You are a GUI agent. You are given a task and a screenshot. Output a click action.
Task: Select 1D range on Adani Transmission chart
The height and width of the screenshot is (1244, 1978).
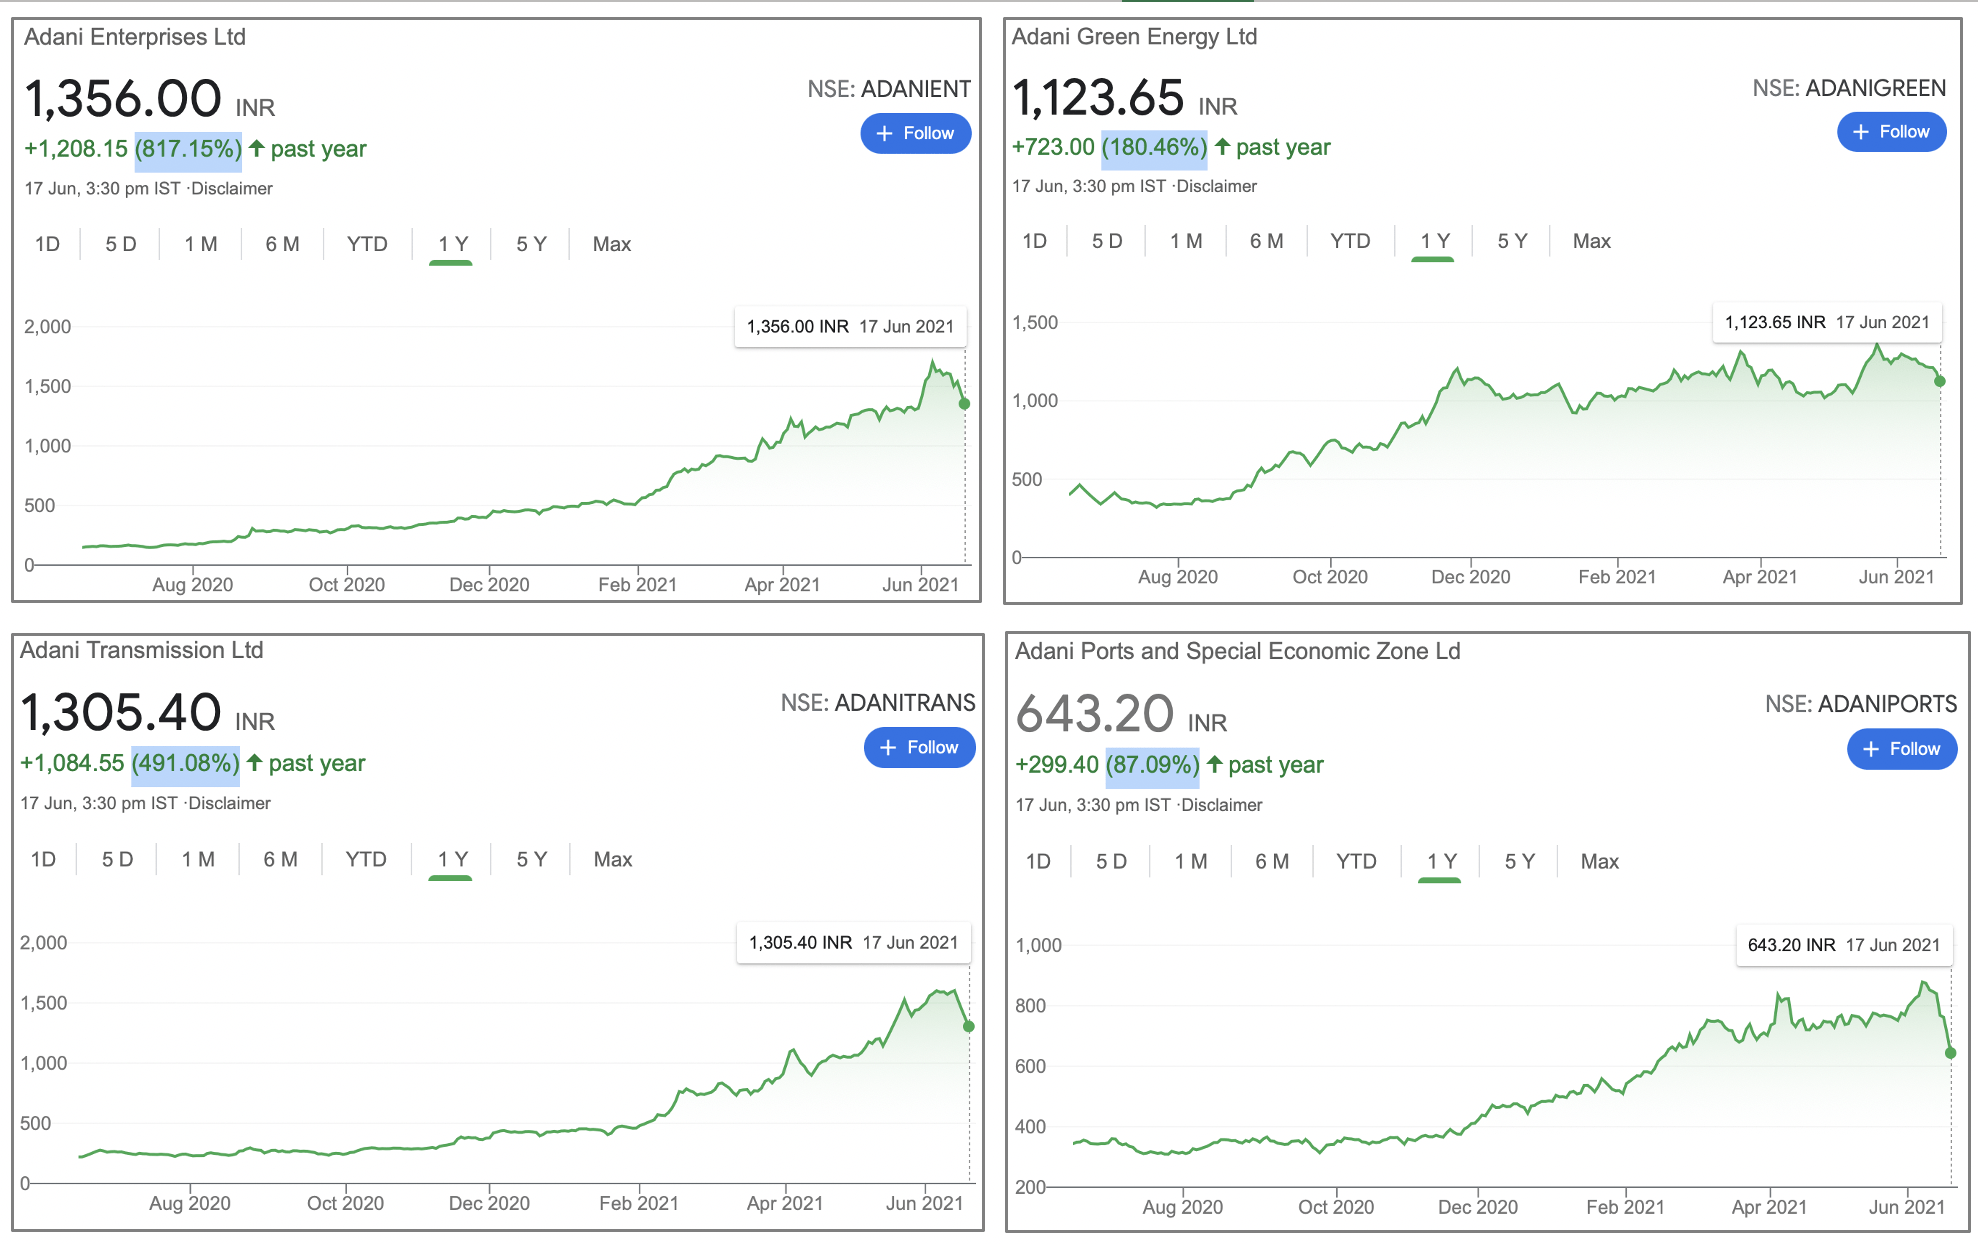tap(43, 859)
